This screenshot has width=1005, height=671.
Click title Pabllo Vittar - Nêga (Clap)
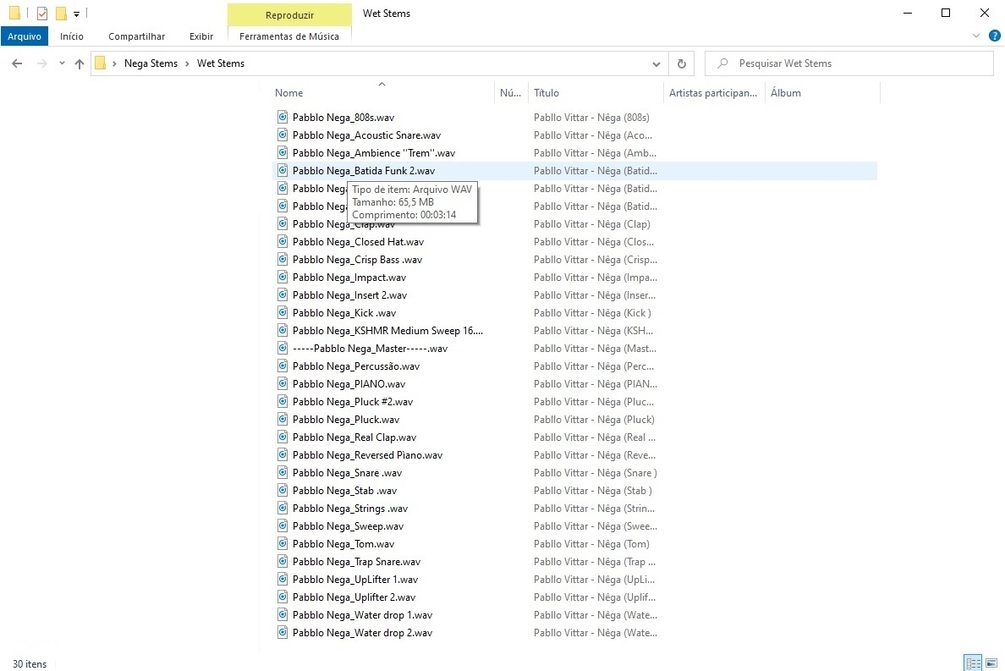(x=592, y=224)
